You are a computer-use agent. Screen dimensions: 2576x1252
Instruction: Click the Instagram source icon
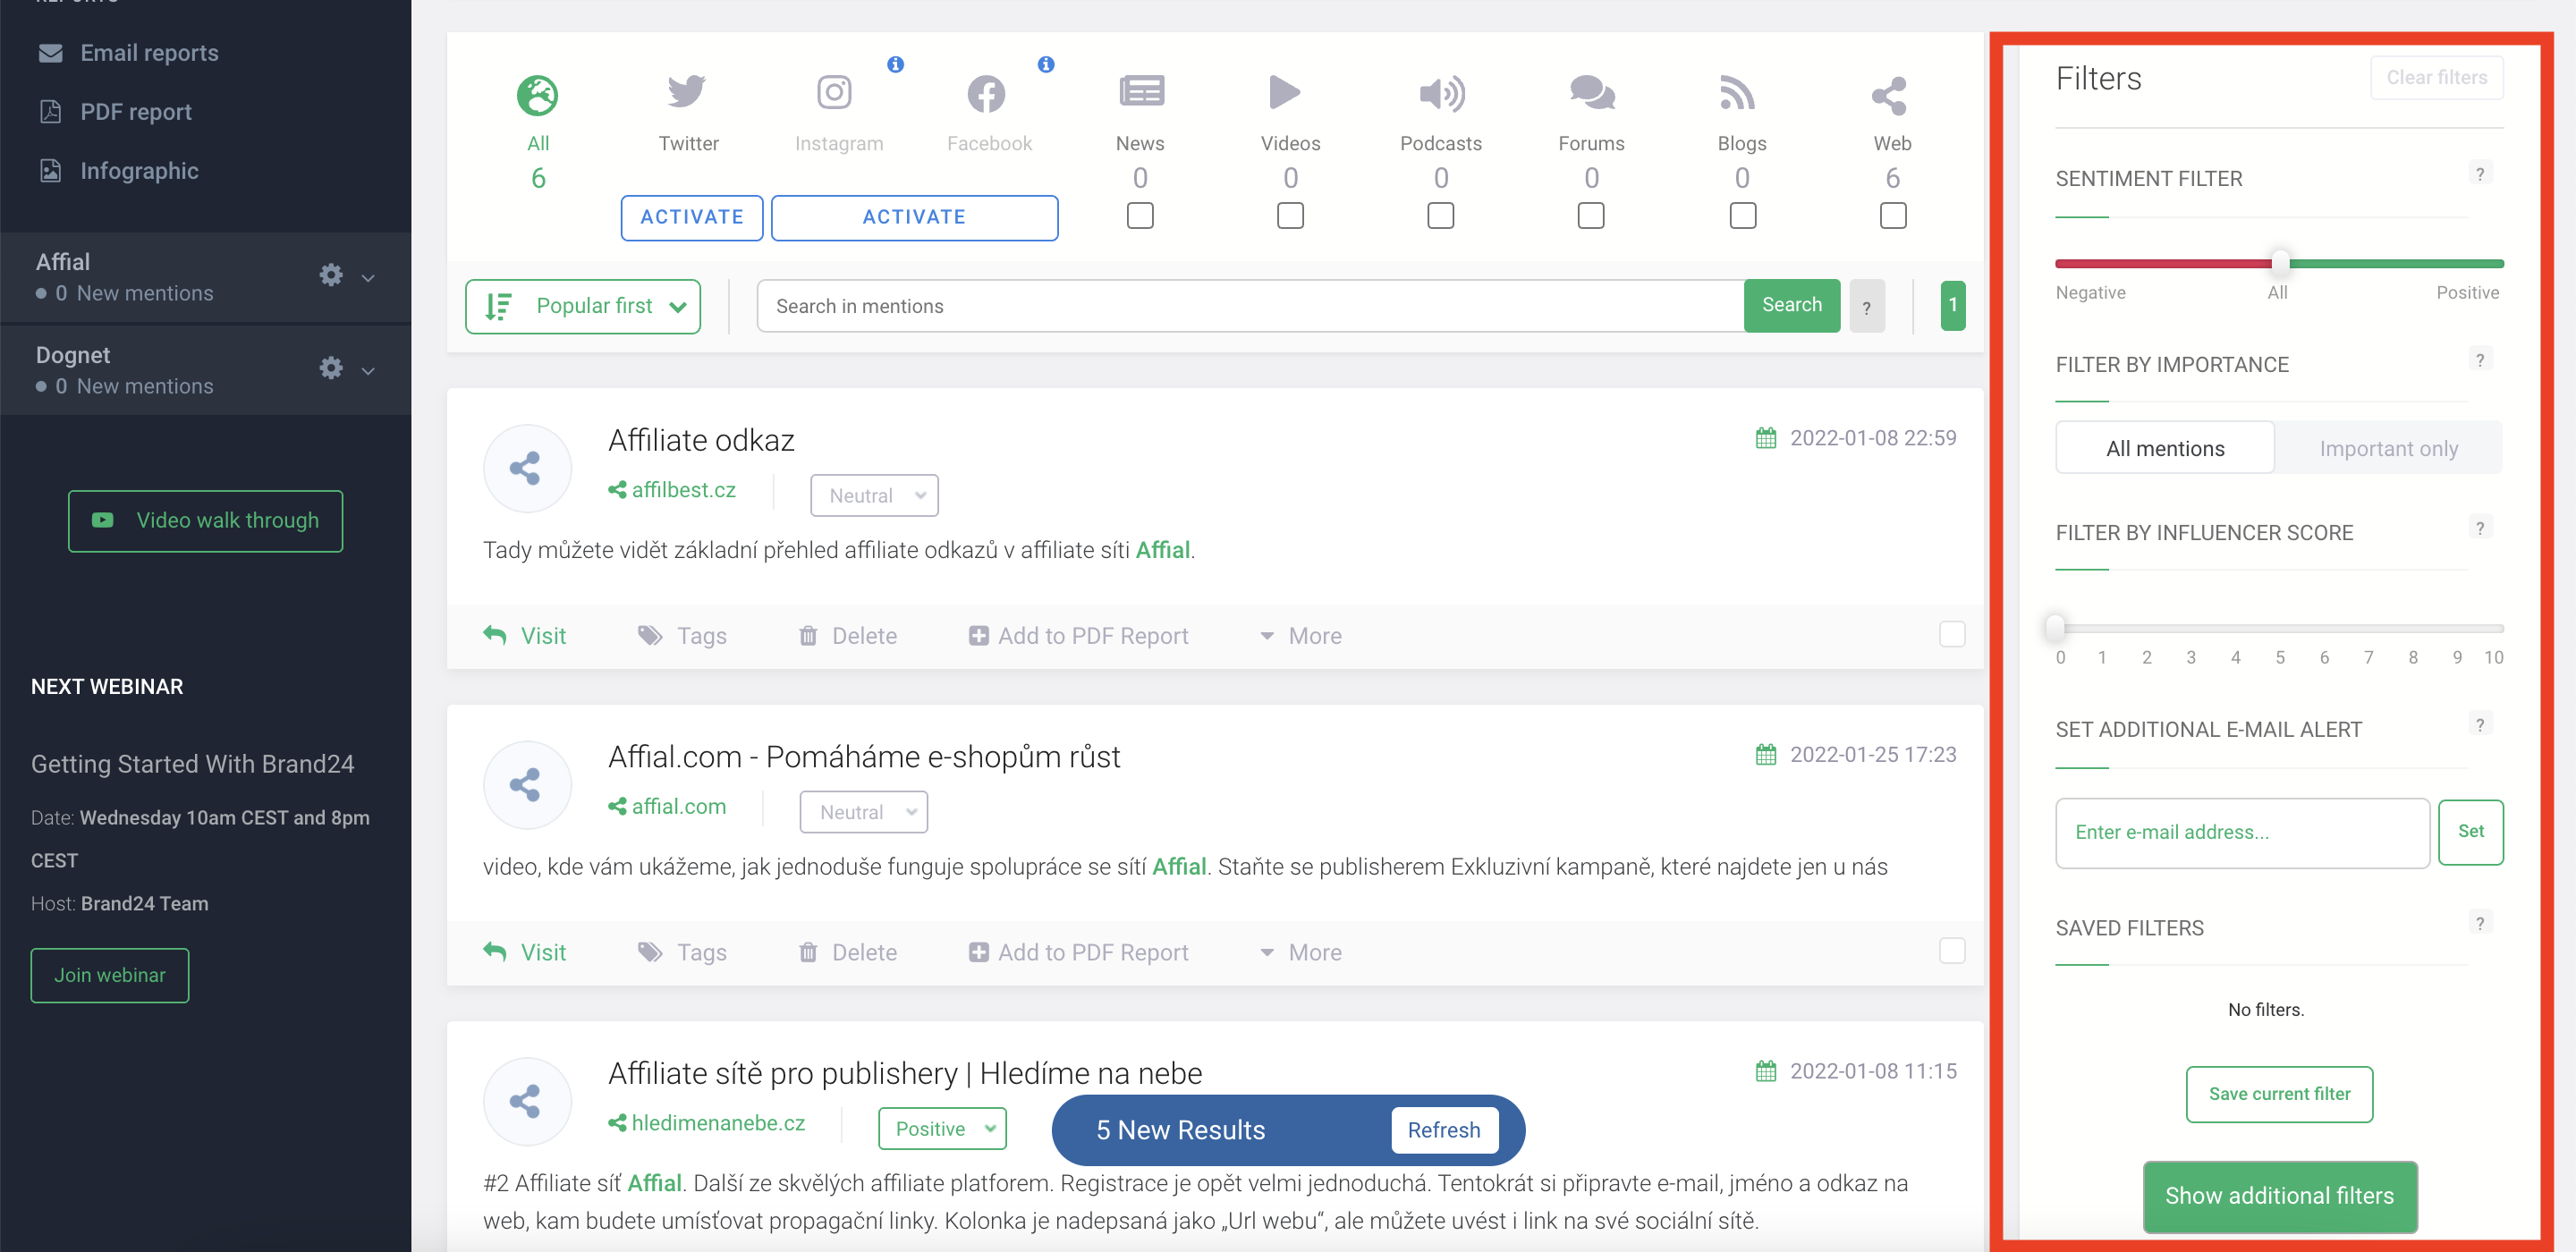click(834, 92)
